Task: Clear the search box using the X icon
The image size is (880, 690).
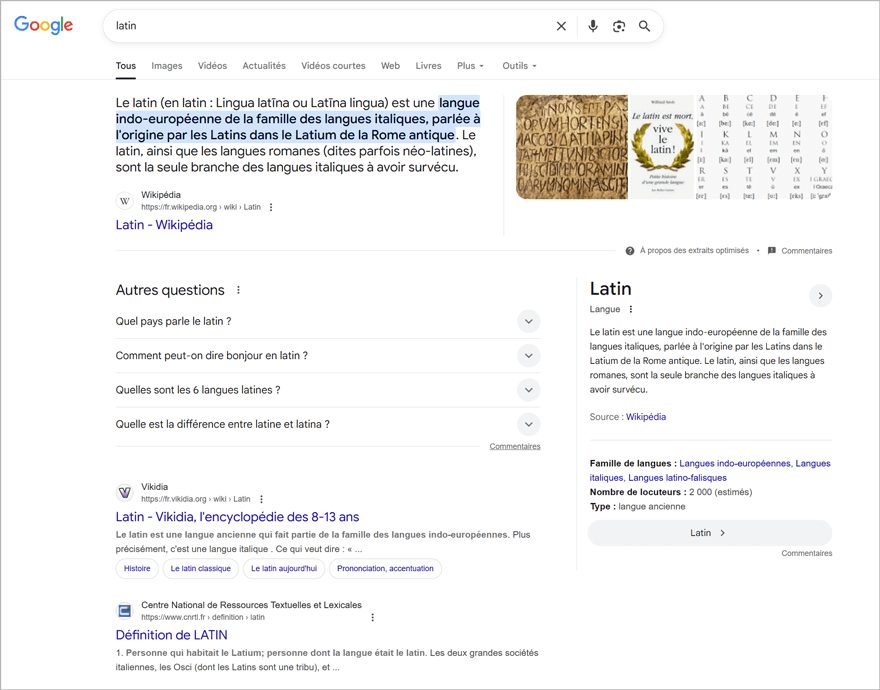Action: 561,26
